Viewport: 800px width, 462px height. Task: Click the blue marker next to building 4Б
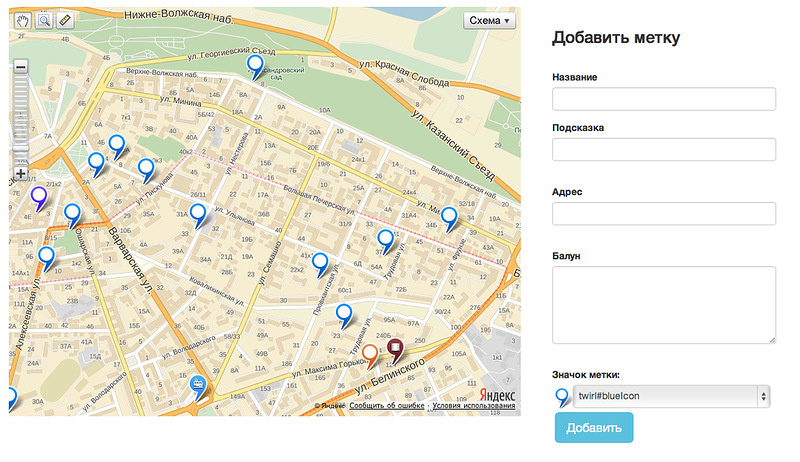tap(117, 146)
